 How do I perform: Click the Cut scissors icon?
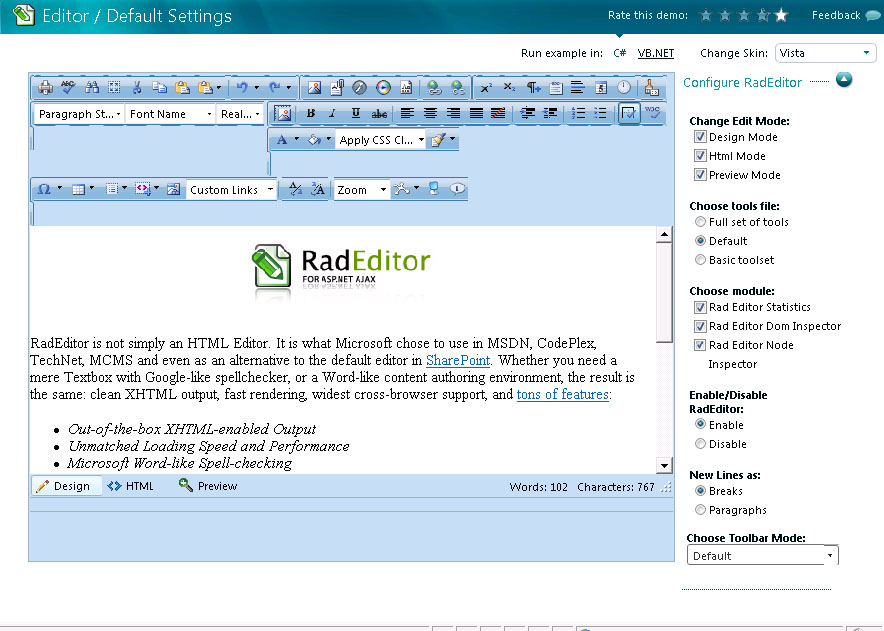click(136, 87)
